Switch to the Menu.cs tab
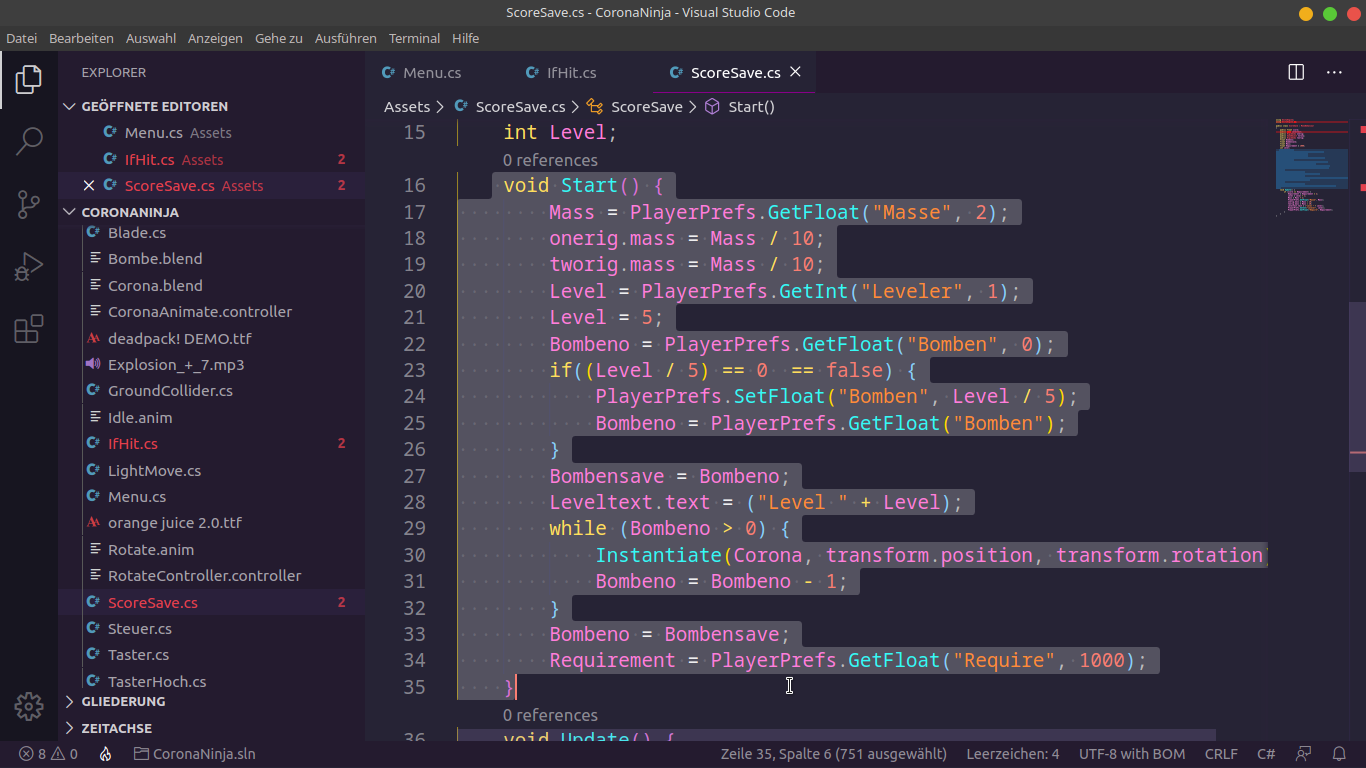The image size is (1366, 768). pos(432,72)
